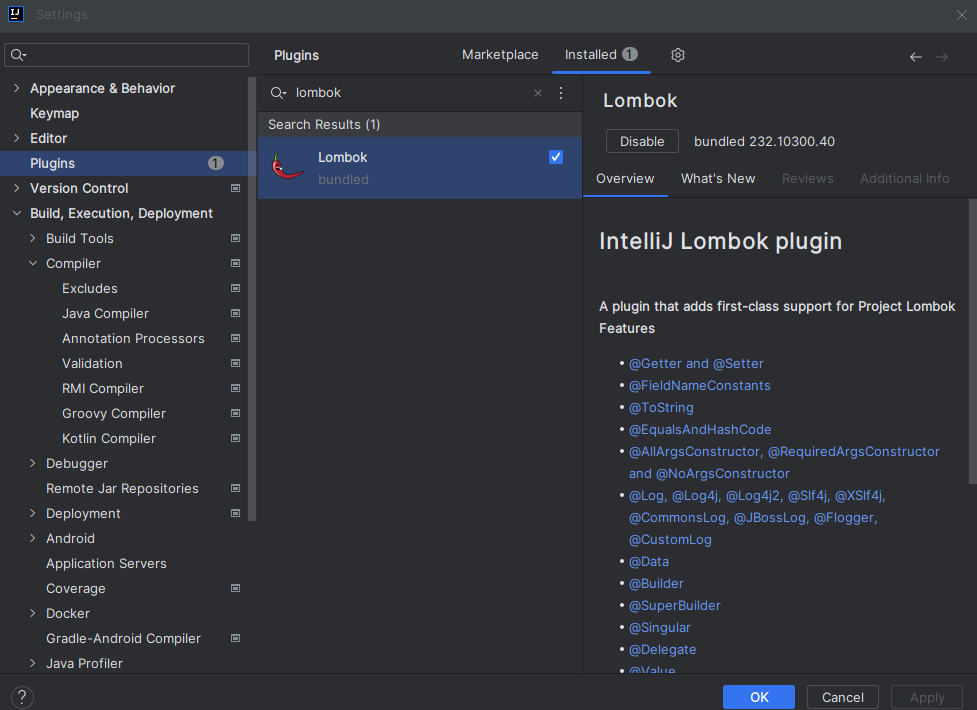Expand the Build Tools node
Viewport: 977px width, 710px height.
(32, 238)
